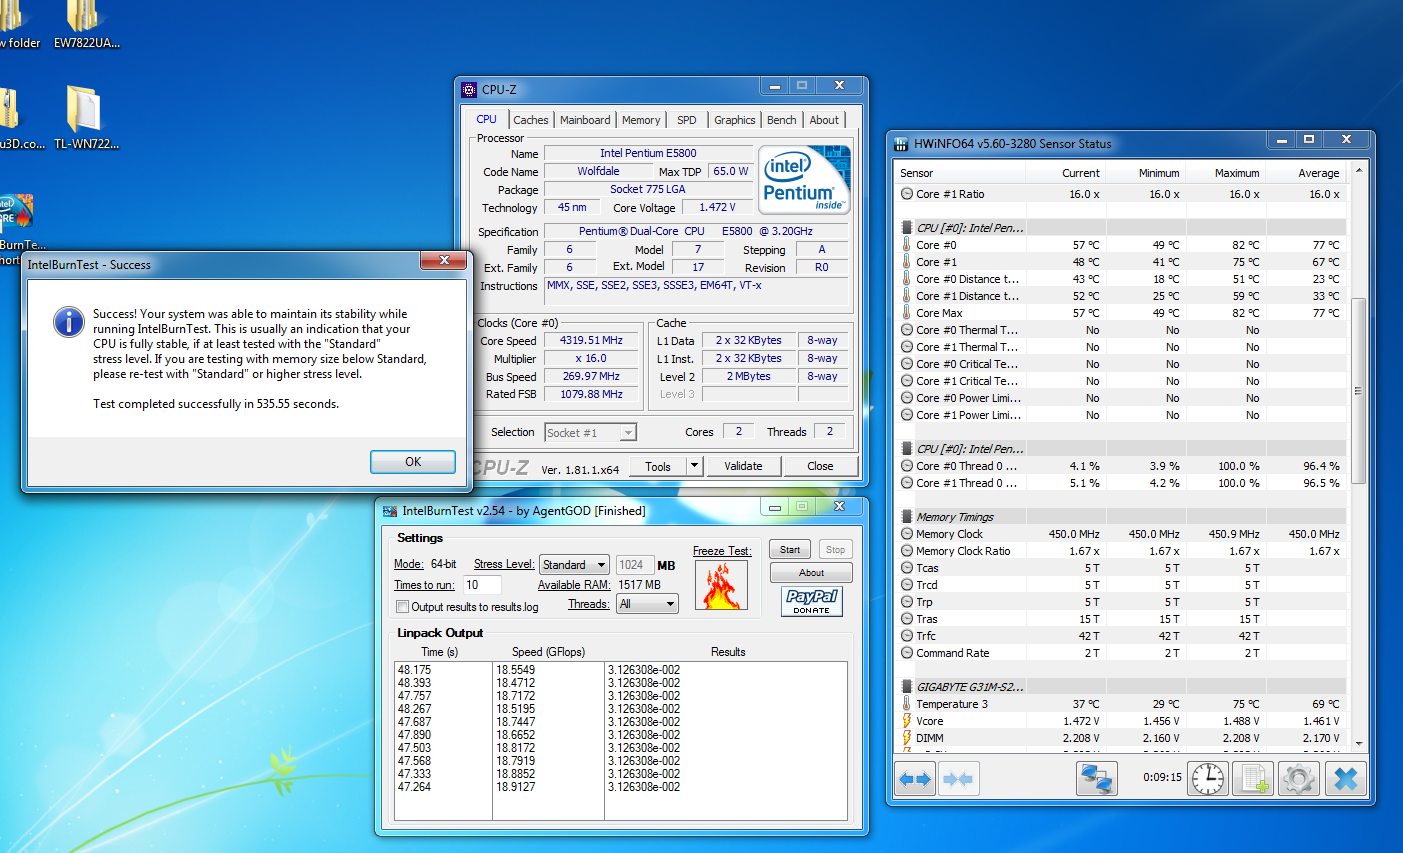Switch to the Graphics tab in CPU-Z
Image resolution: width=1403 pixels, height=853 pixels.
click(x=735, y=120)
